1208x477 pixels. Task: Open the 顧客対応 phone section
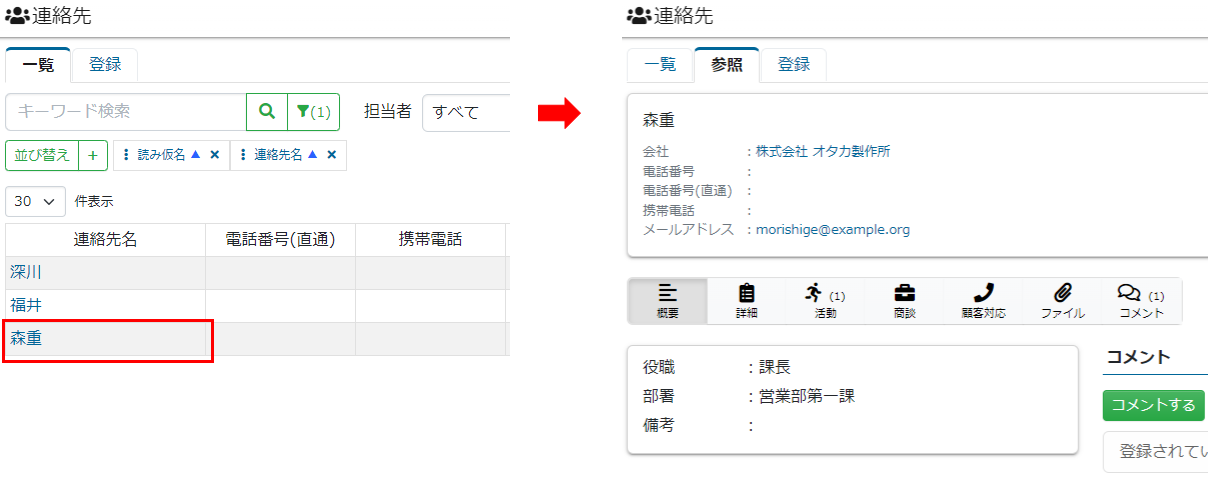983,301
